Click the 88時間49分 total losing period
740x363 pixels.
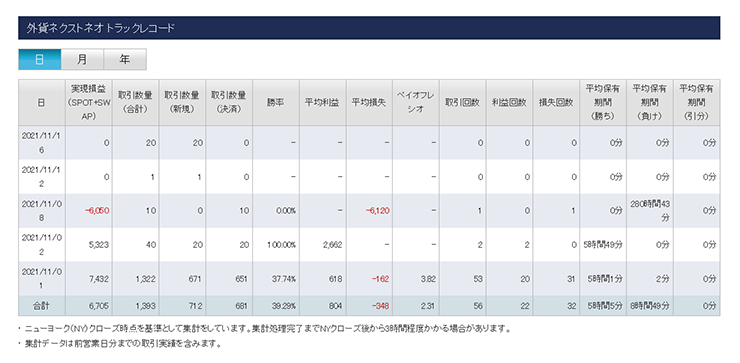[x=650, y=306]
